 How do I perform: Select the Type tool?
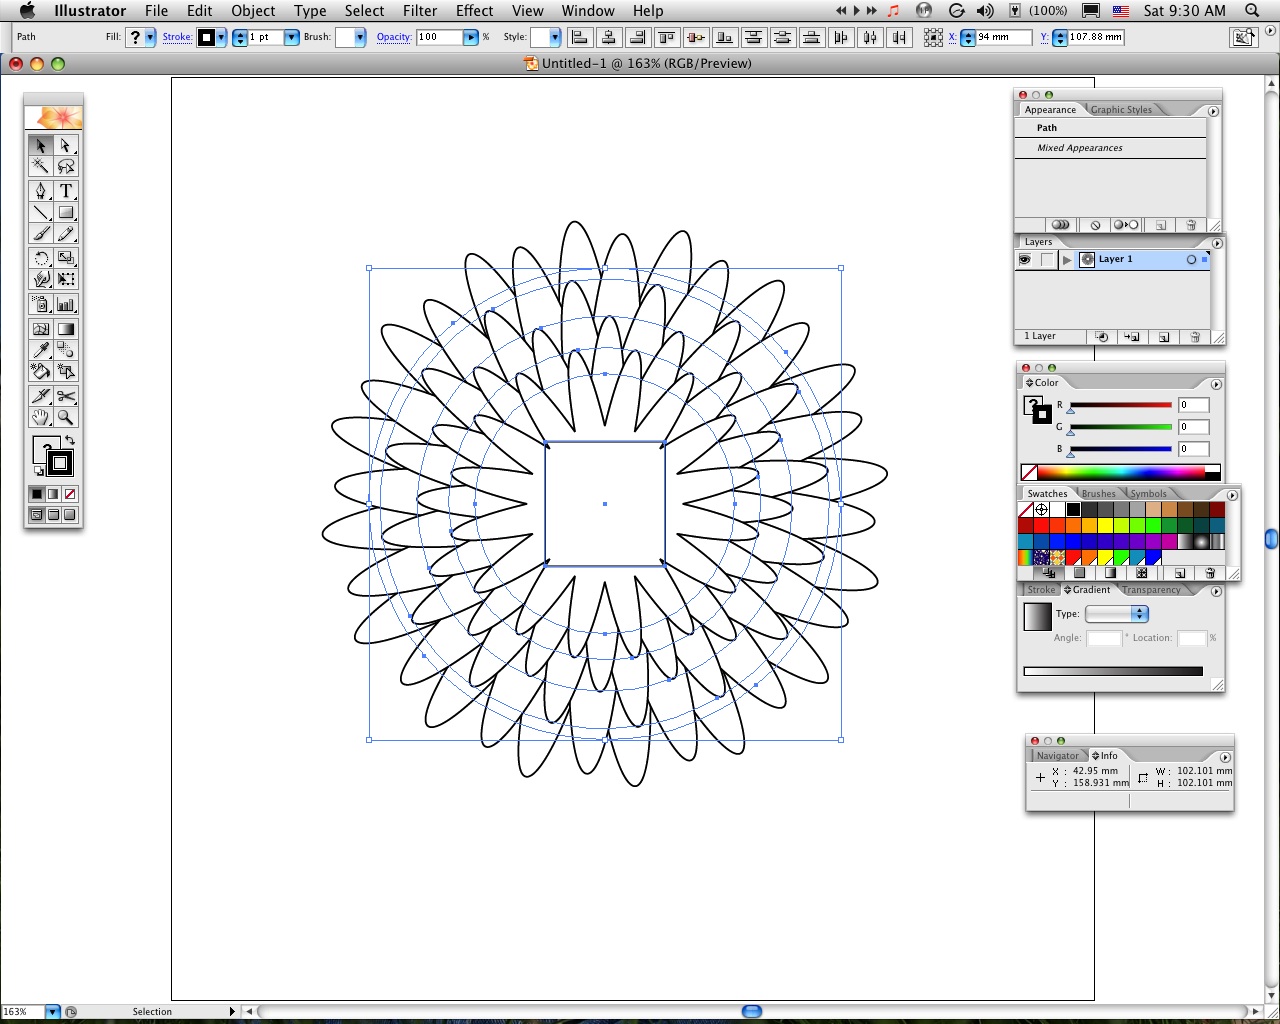(66, 191)
